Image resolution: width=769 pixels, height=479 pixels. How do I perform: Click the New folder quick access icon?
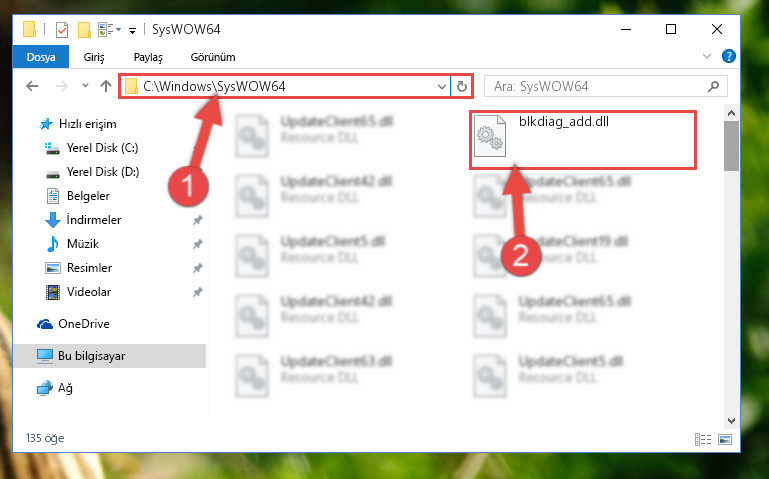point(84,30)
